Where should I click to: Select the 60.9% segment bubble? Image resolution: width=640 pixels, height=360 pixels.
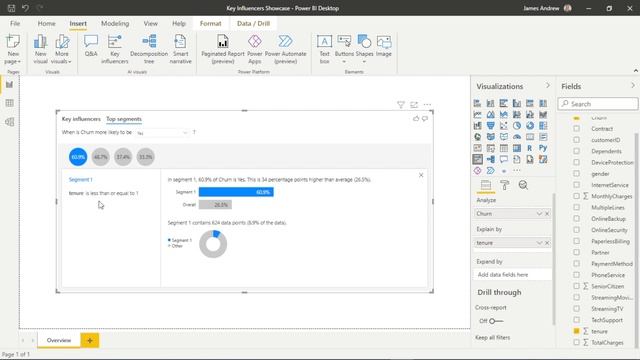[78, 157]
